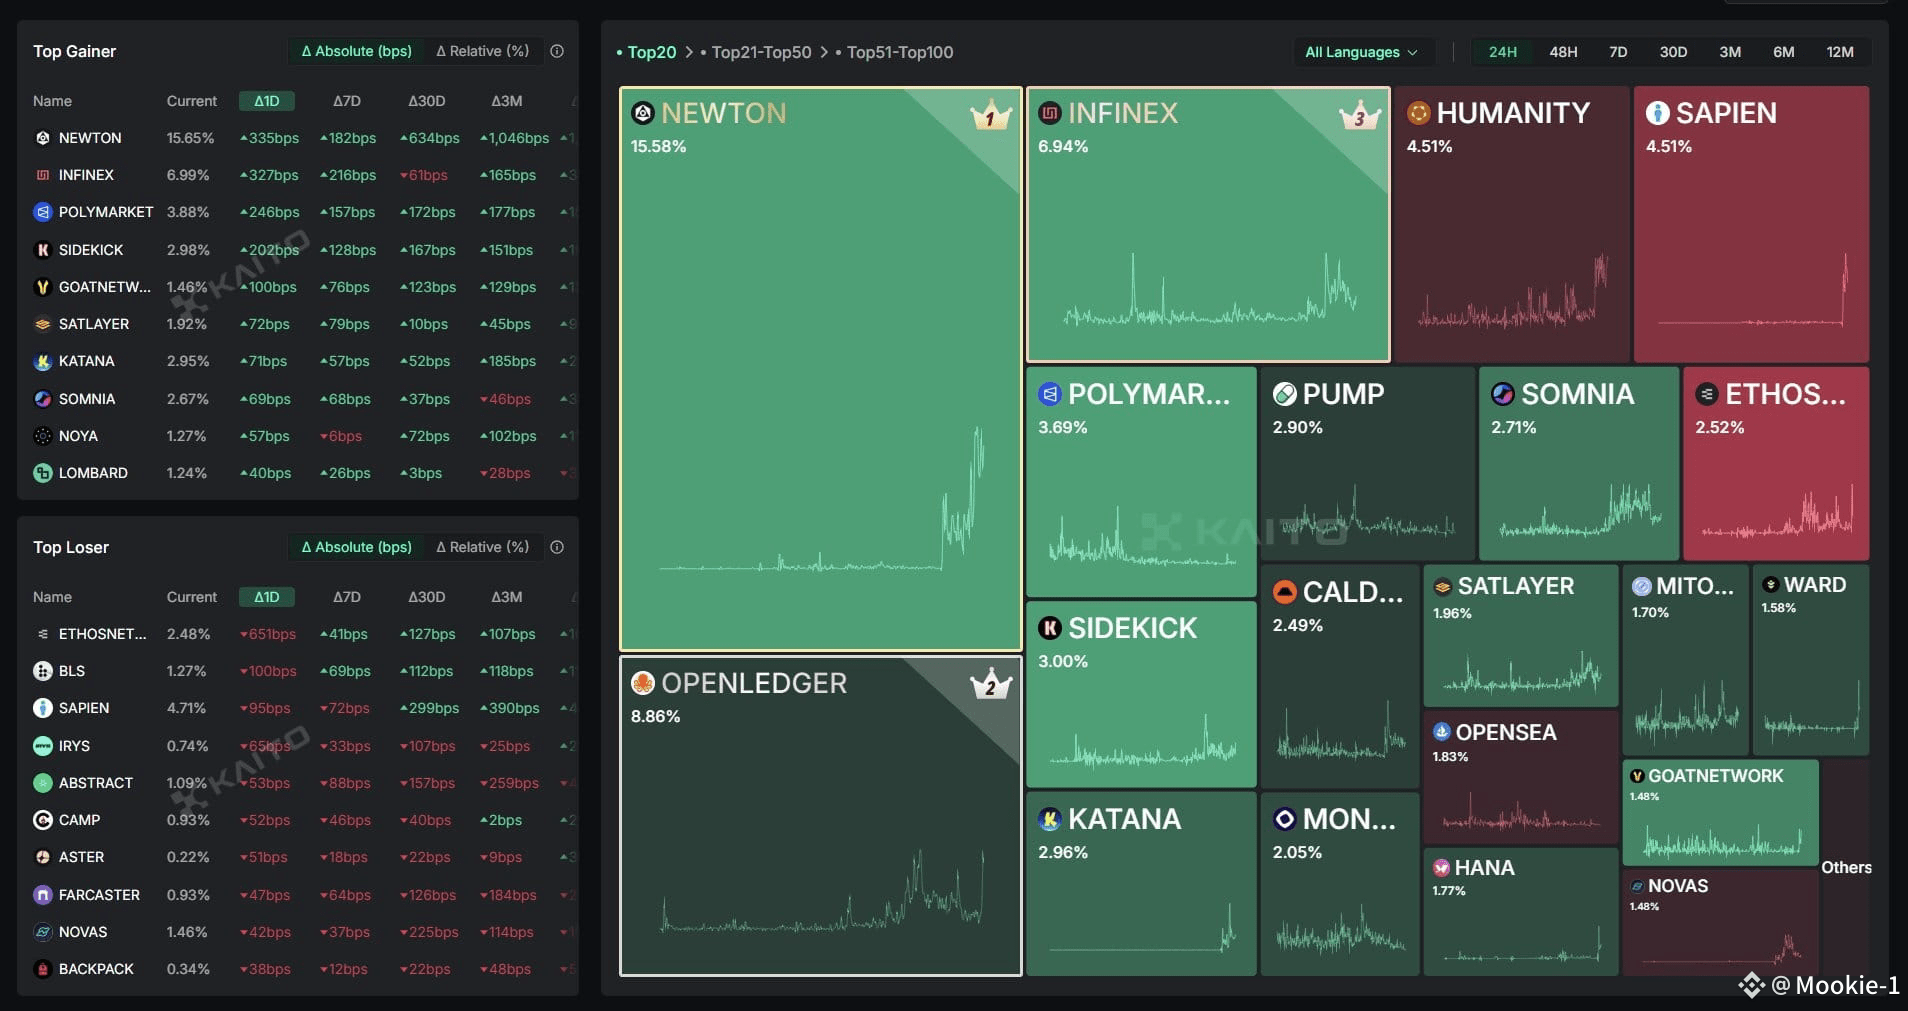Click the IRYS logo icon in Top Loser list

click(42, 746)
